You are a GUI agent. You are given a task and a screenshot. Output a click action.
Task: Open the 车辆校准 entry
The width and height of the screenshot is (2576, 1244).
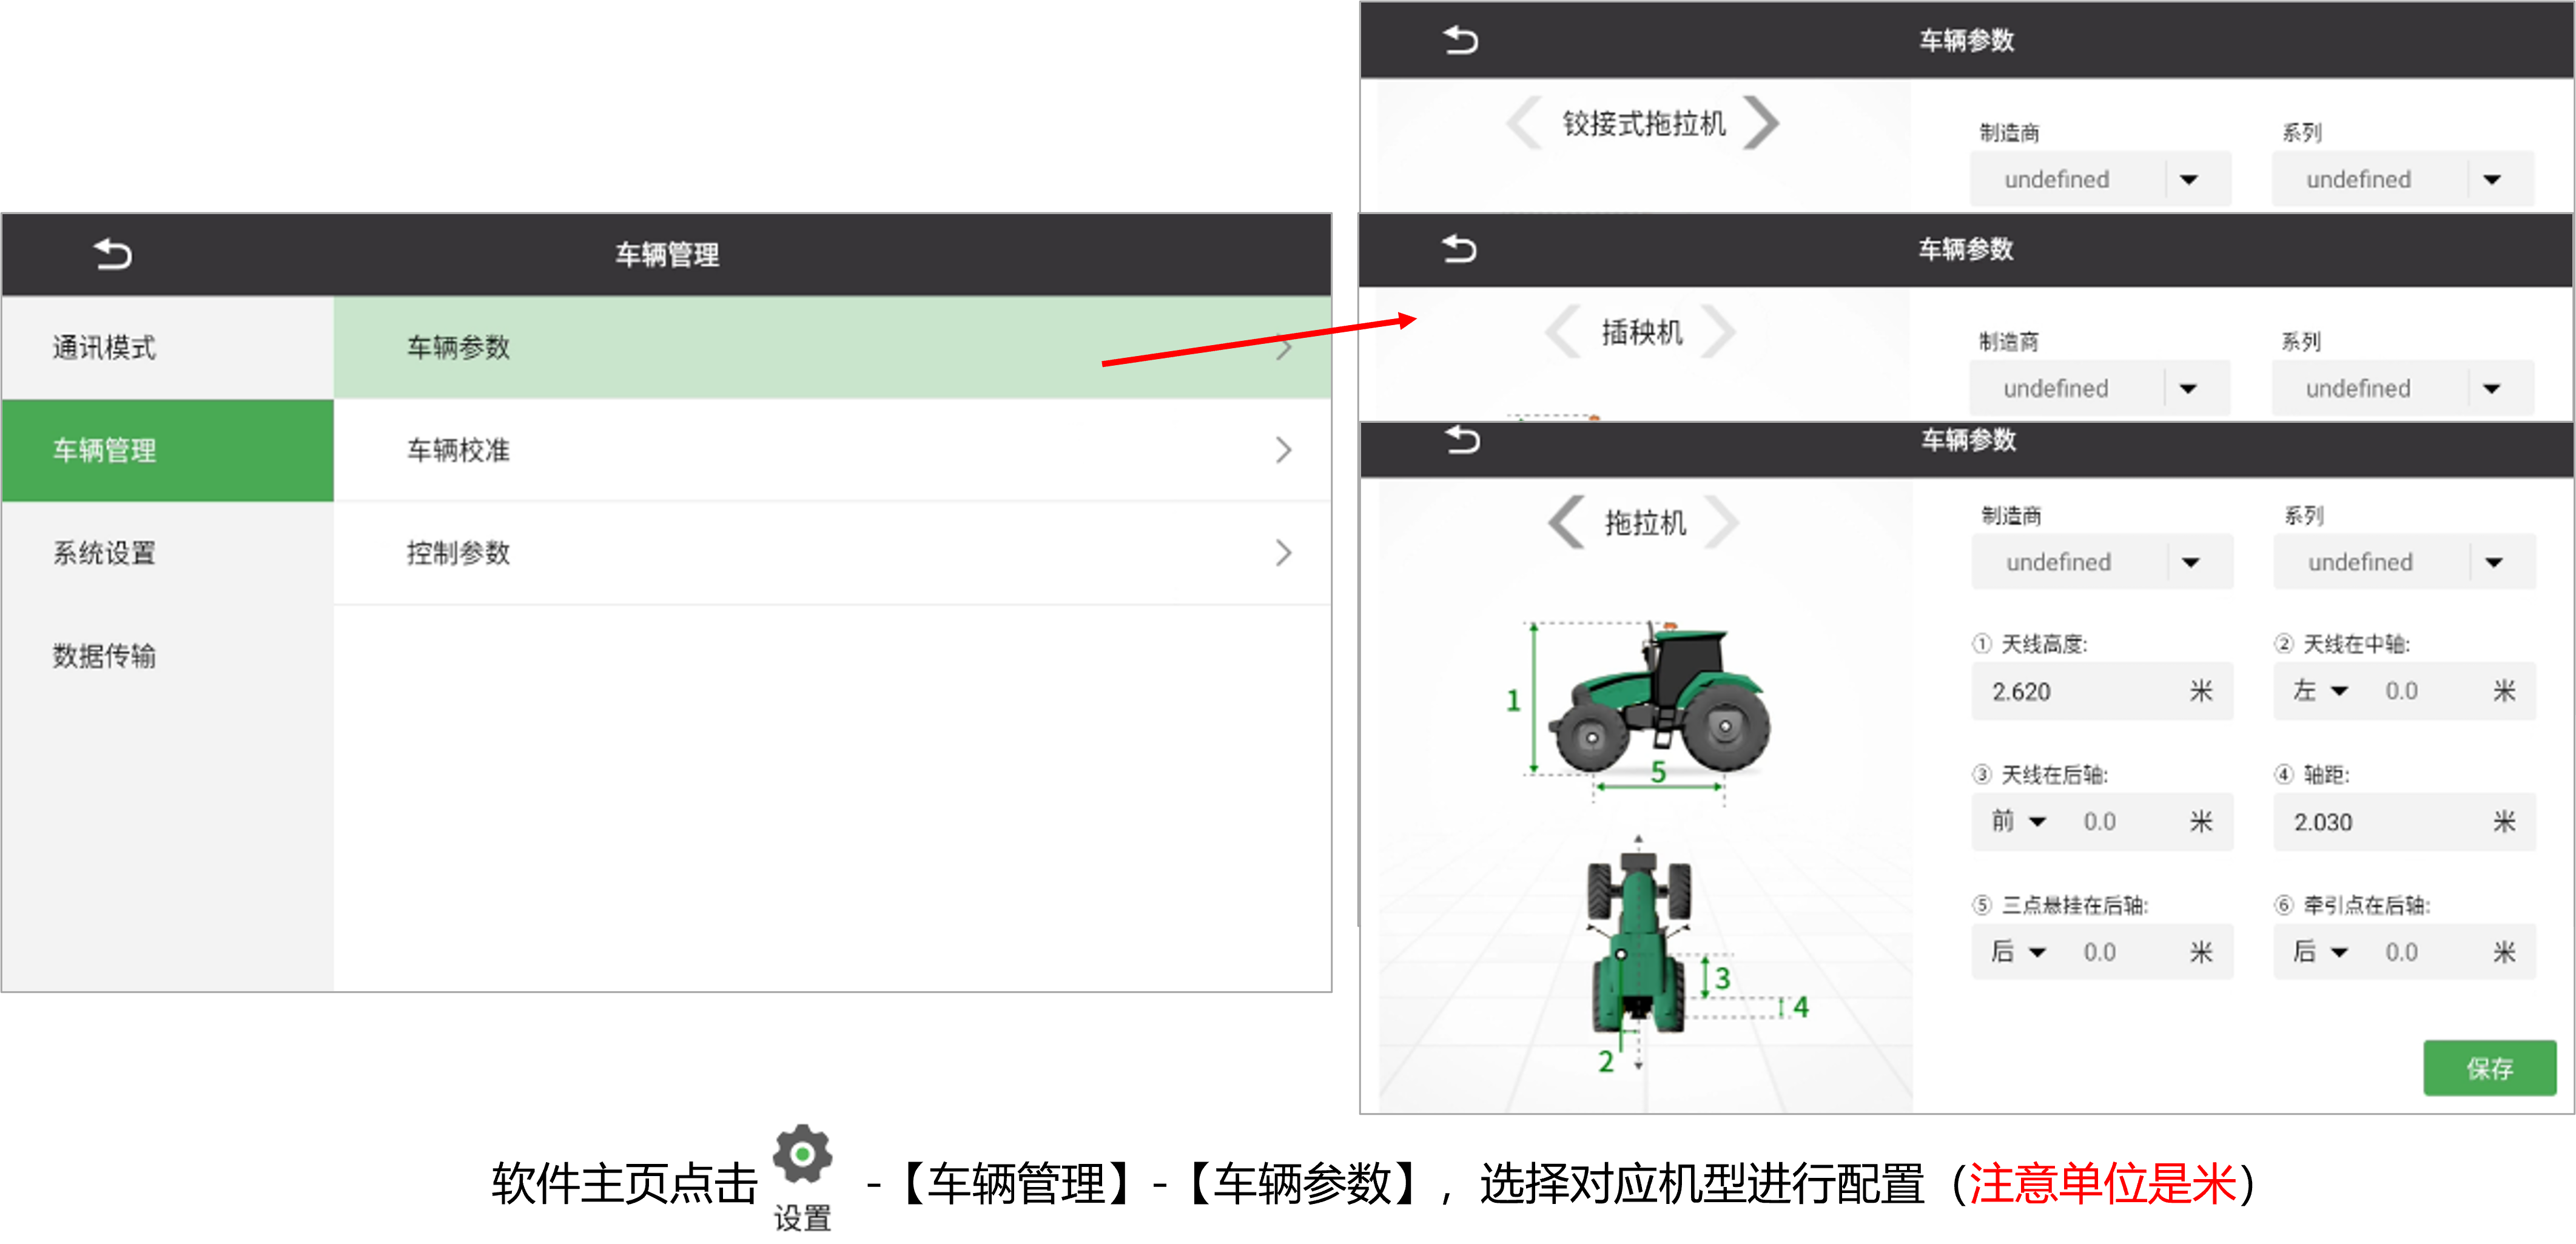click(x=832, y=450)
